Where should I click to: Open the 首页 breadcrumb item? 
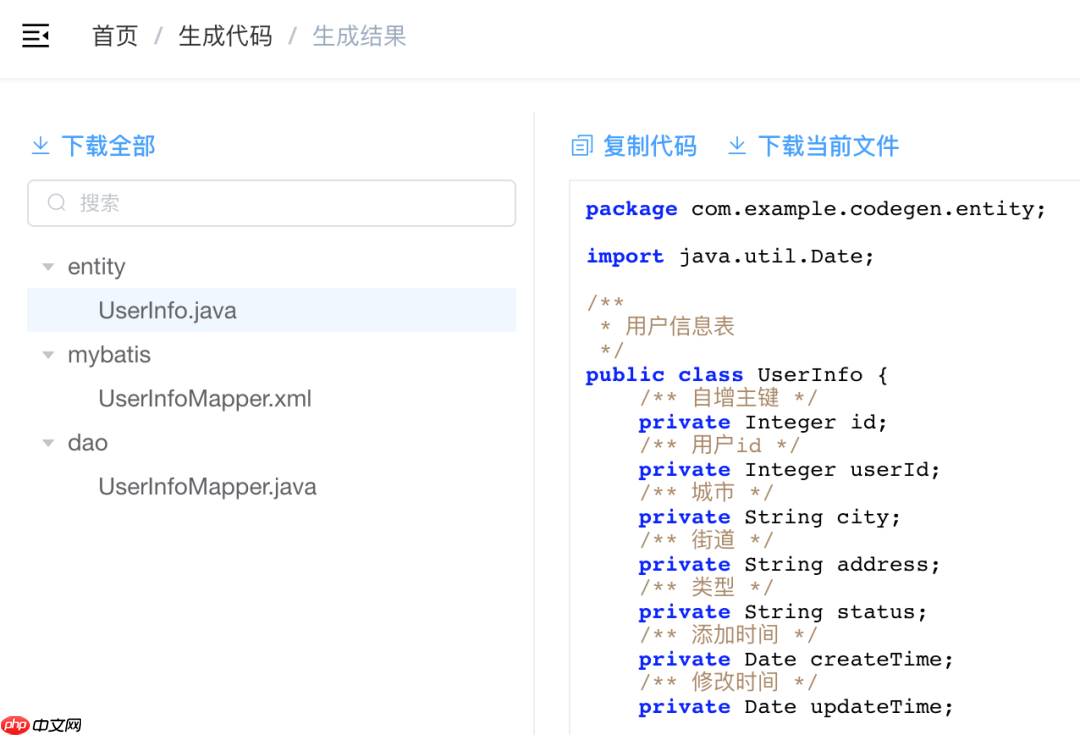pos(114,35)
